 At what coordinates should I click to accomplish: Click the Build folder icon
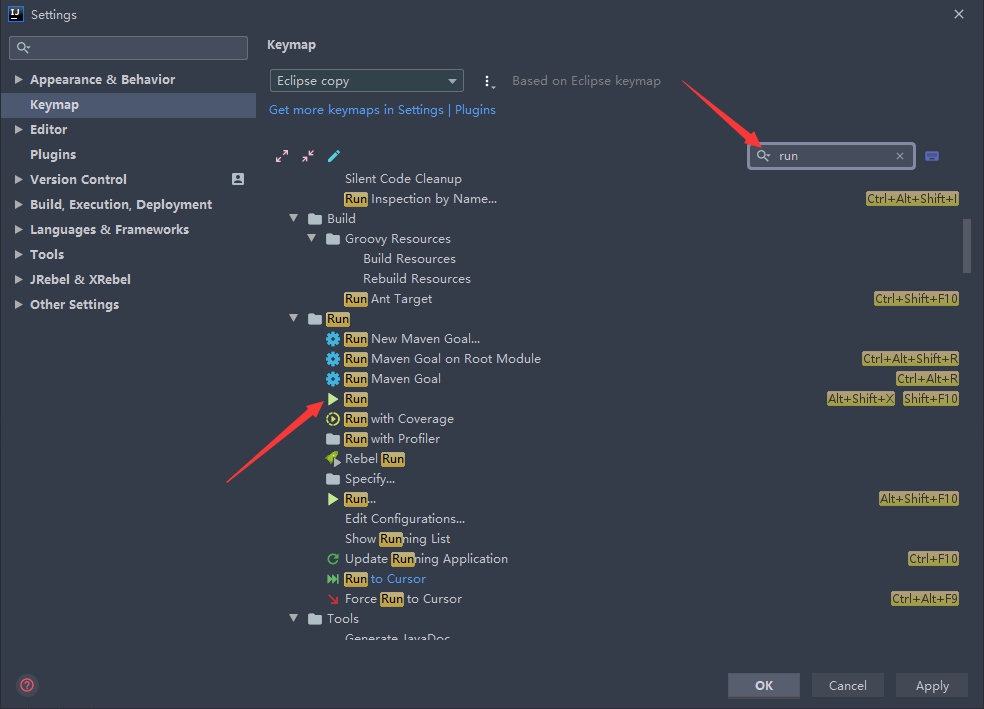click(315, 219)
